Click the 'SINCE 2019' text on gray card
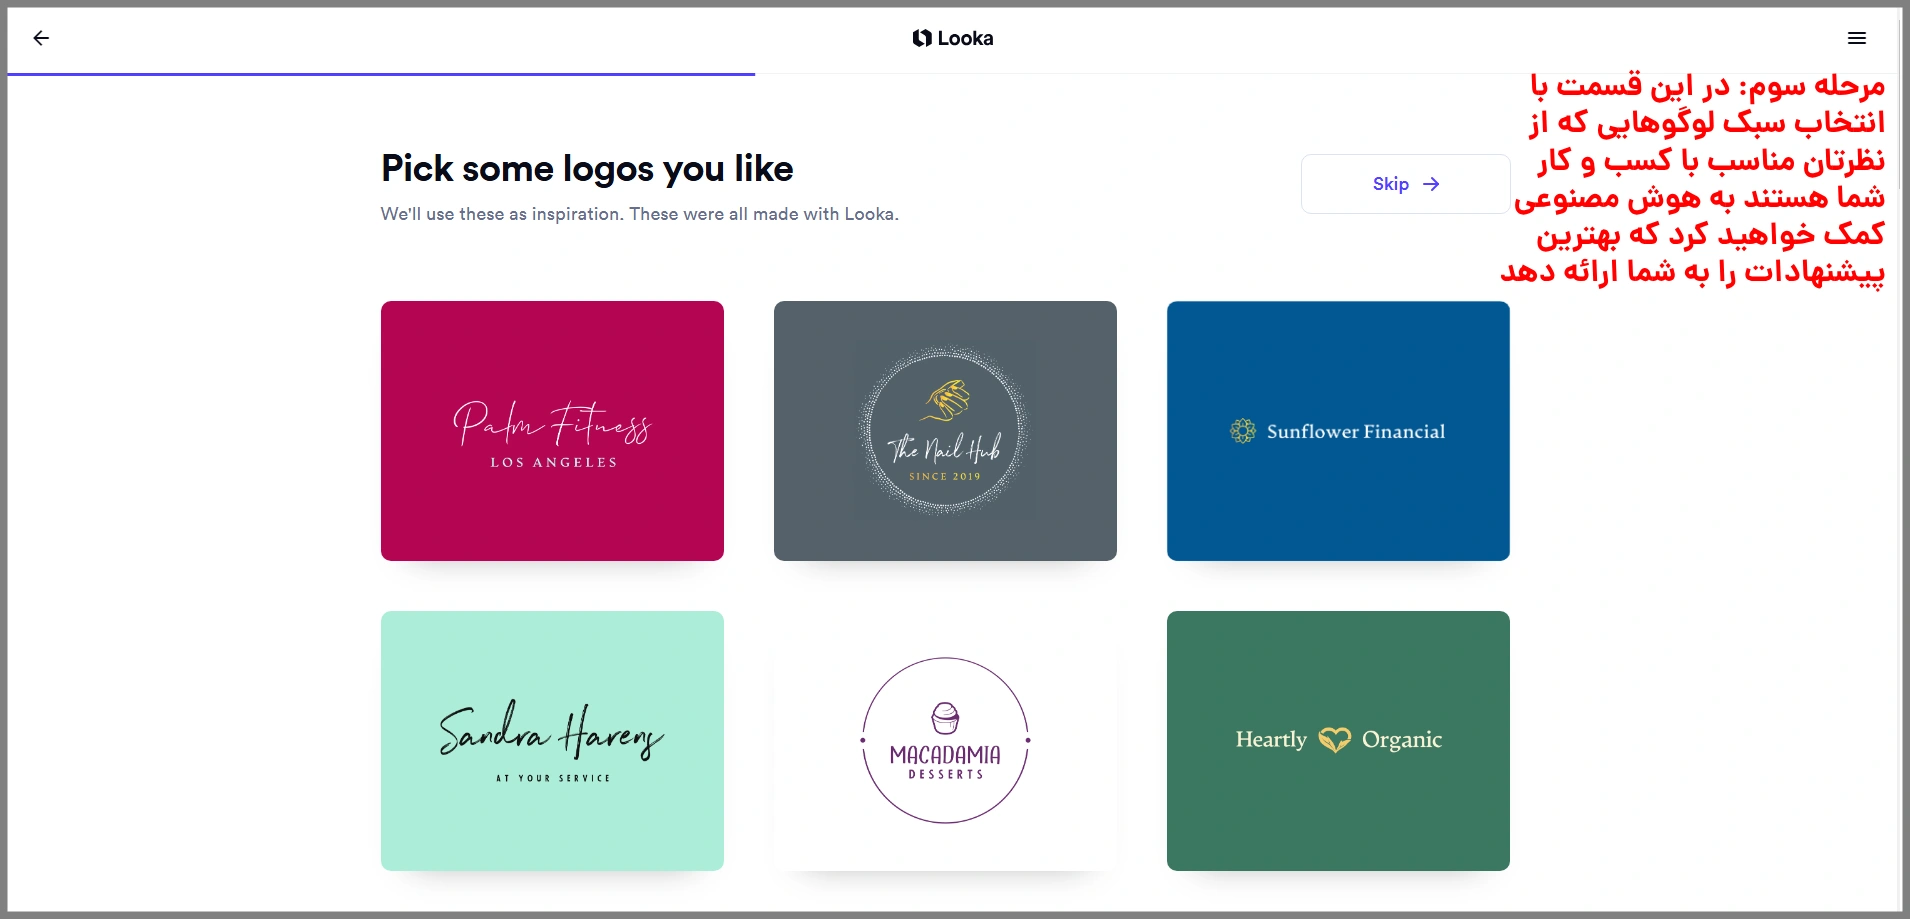The height and width of the screenshot is (919, 1910). (x=945, y=476)
